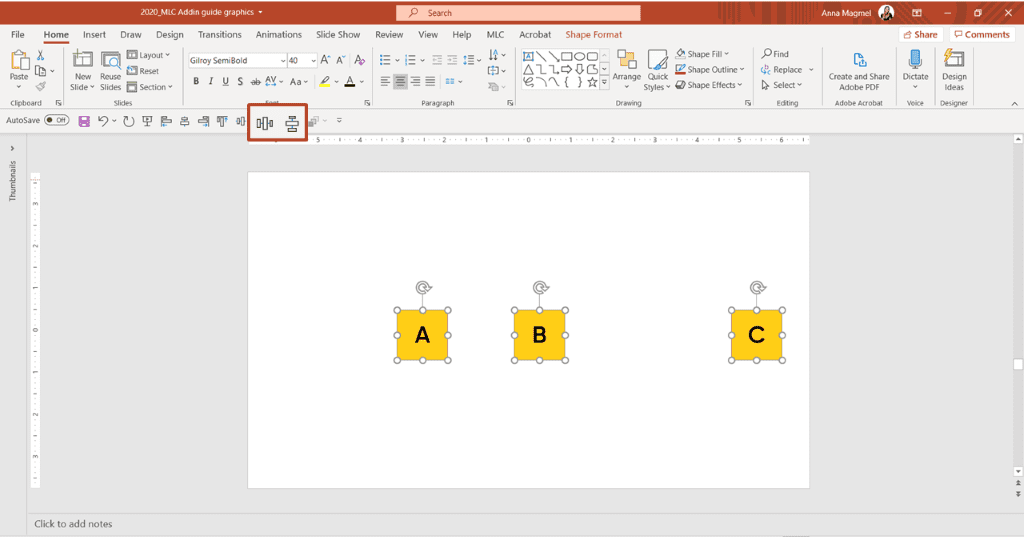The height and width of the screenshot is (537, 1024).
Task: Click the Search box in title bar
Action: pos(518,12)
